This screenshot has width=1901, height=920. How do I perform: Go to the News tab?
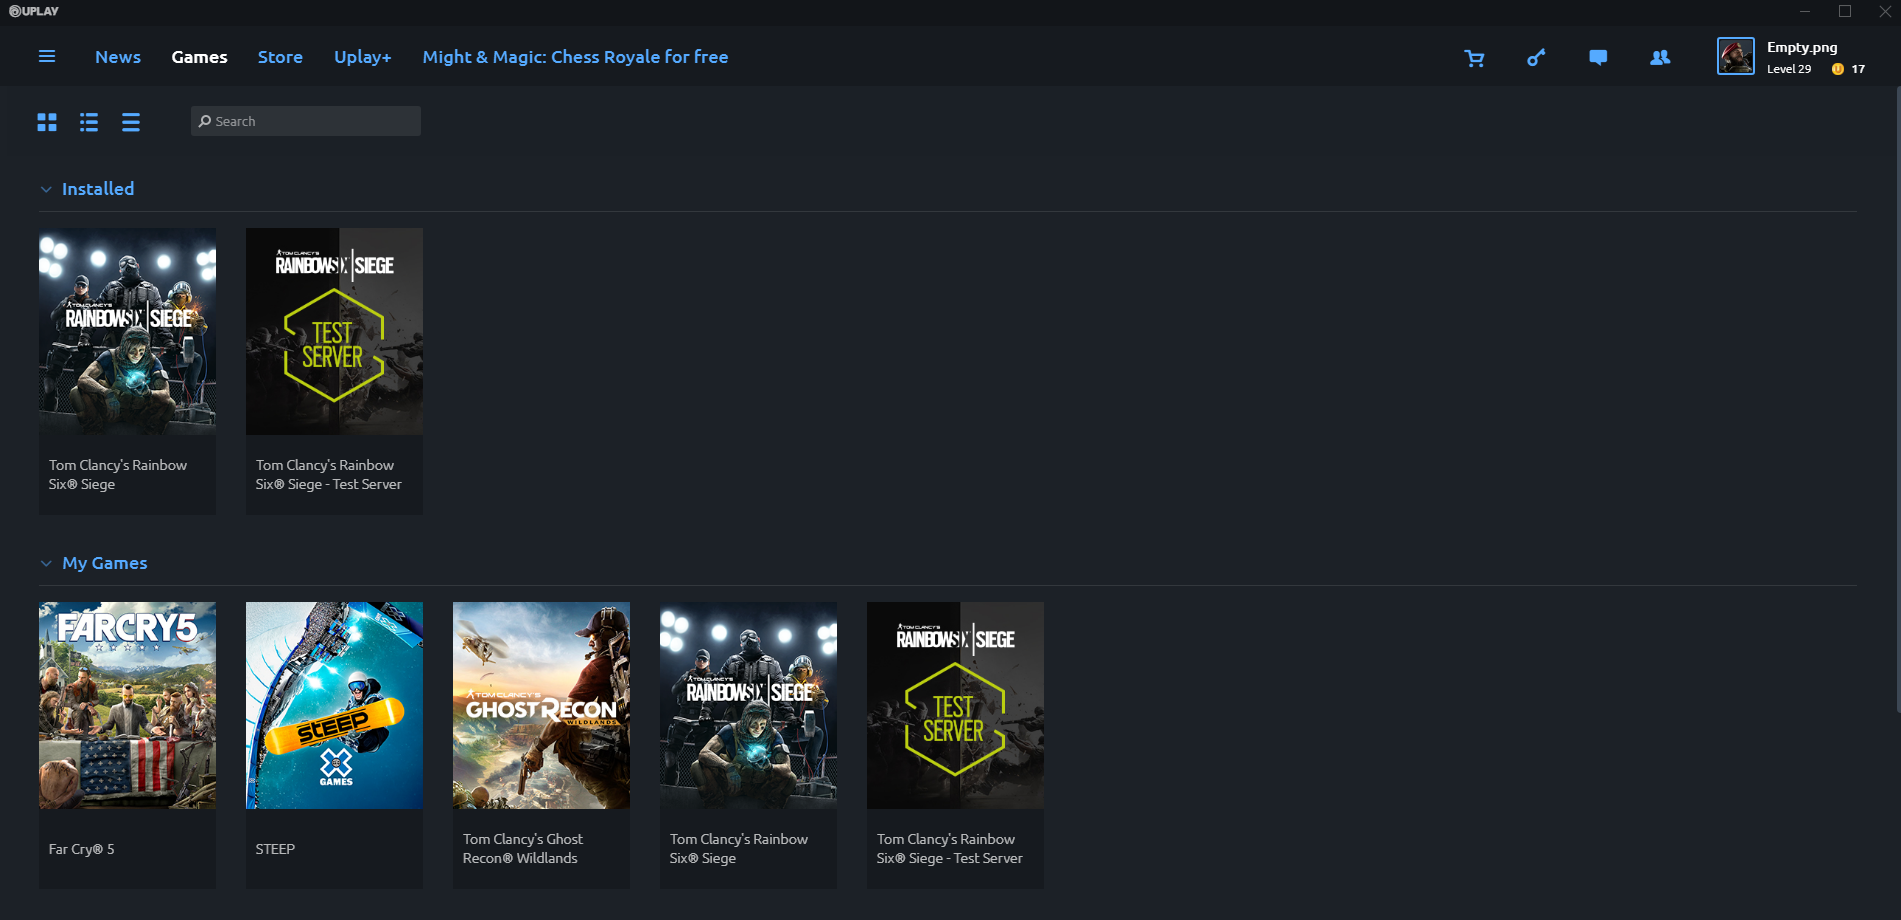pos(118,57)
